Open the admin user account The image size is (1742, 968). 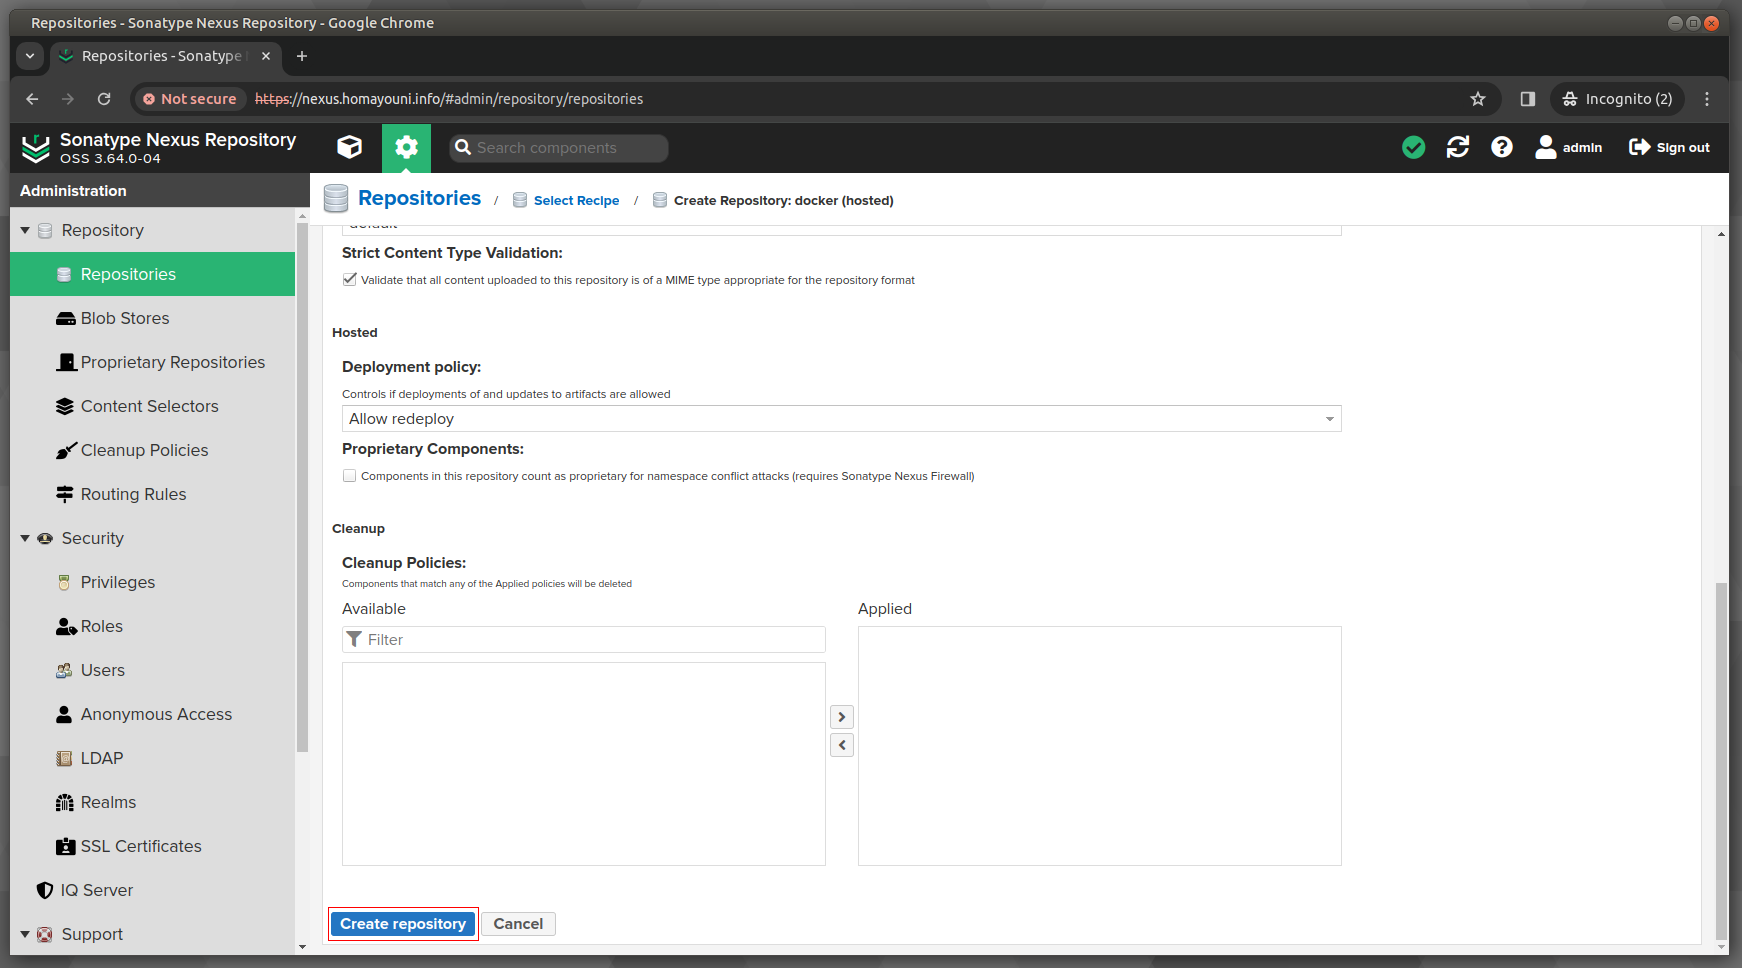pos(1568,148)
